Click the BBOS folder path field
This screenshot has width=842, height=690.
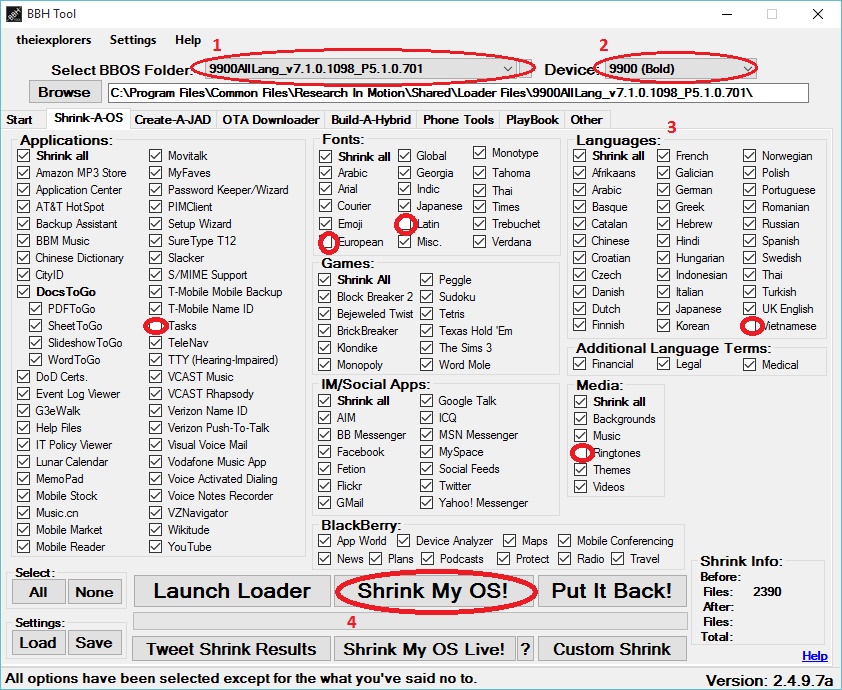click(x=458, y=93)
